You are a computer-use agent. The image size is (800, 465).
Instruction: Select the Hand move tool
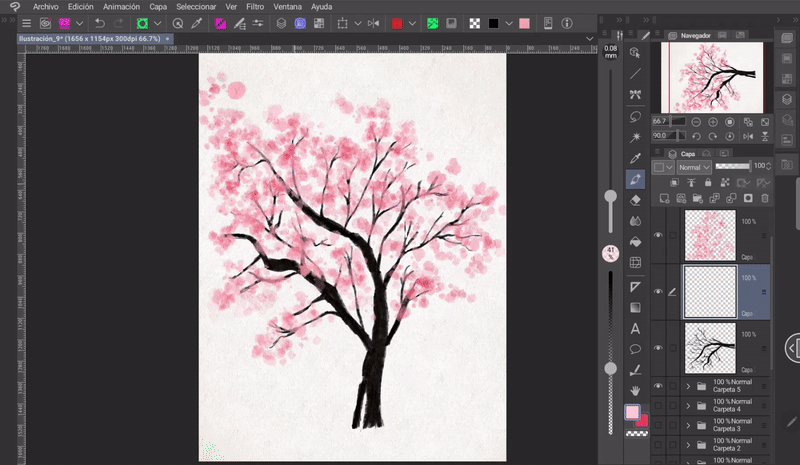click(635, 390)
